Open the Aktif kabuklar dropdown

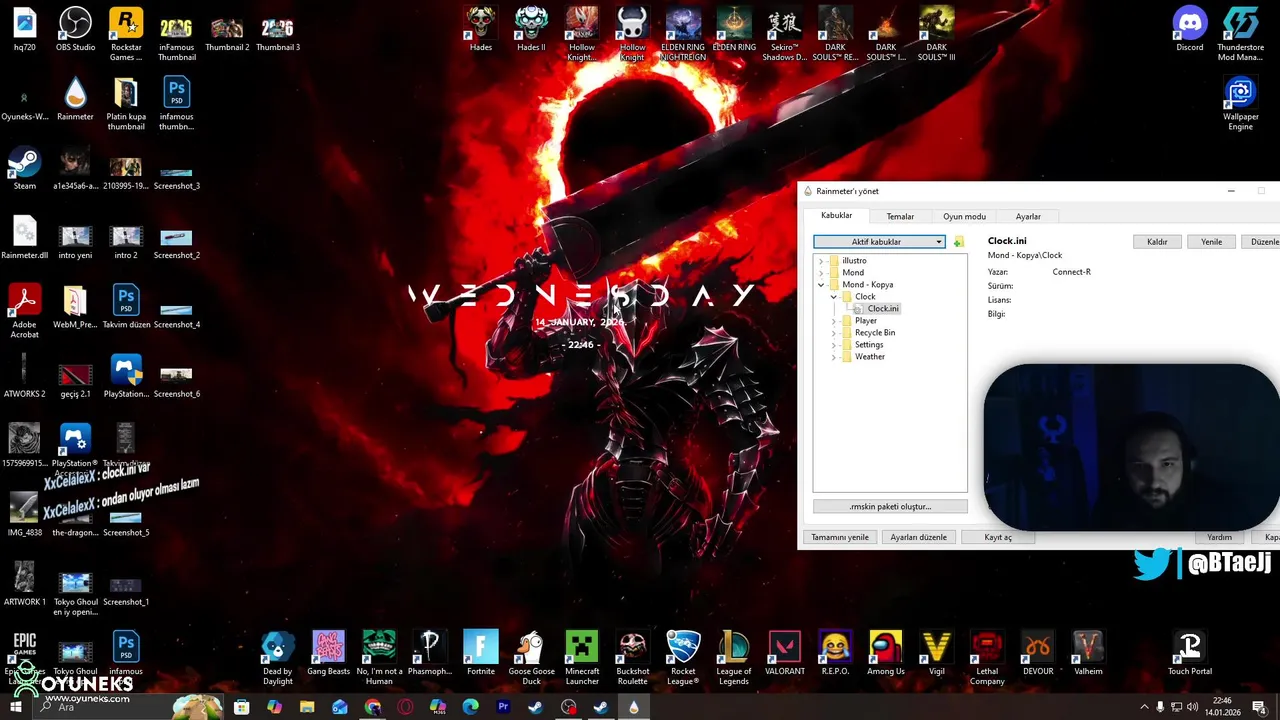coord(879,242)
